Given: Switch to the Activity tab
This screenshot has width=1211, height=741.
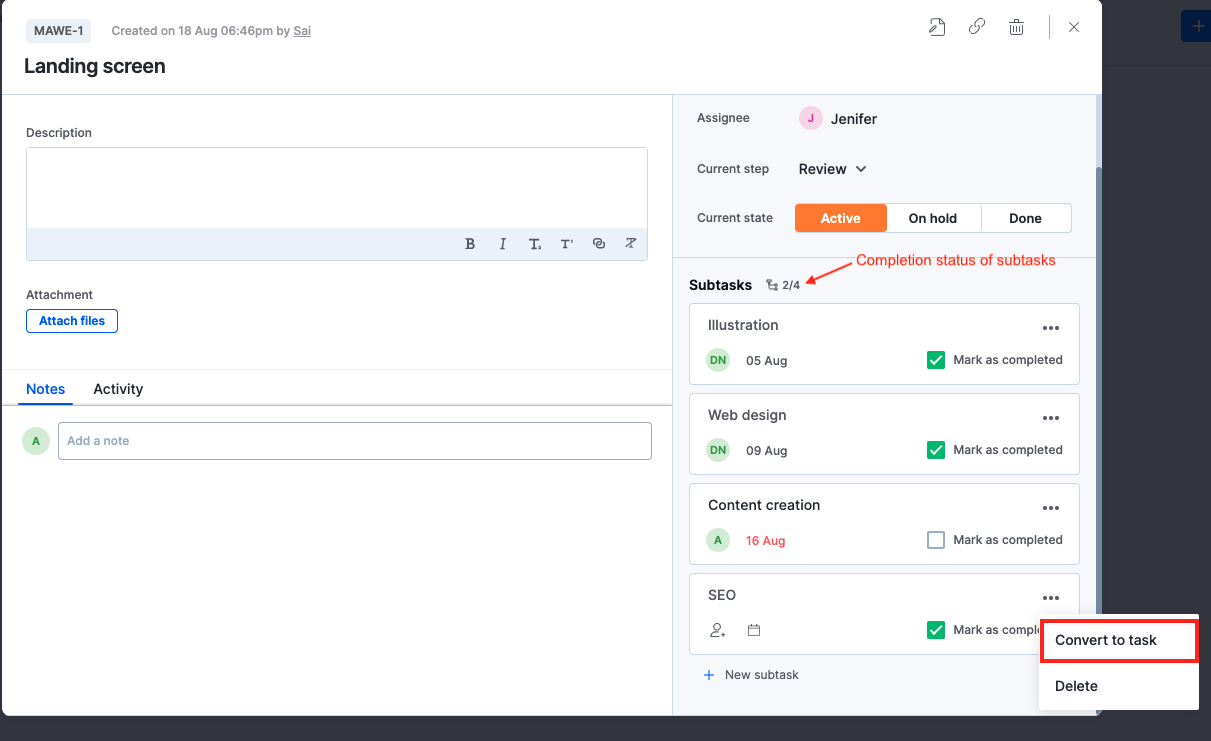Looking at the screenshot, I should tap(118, 389).
